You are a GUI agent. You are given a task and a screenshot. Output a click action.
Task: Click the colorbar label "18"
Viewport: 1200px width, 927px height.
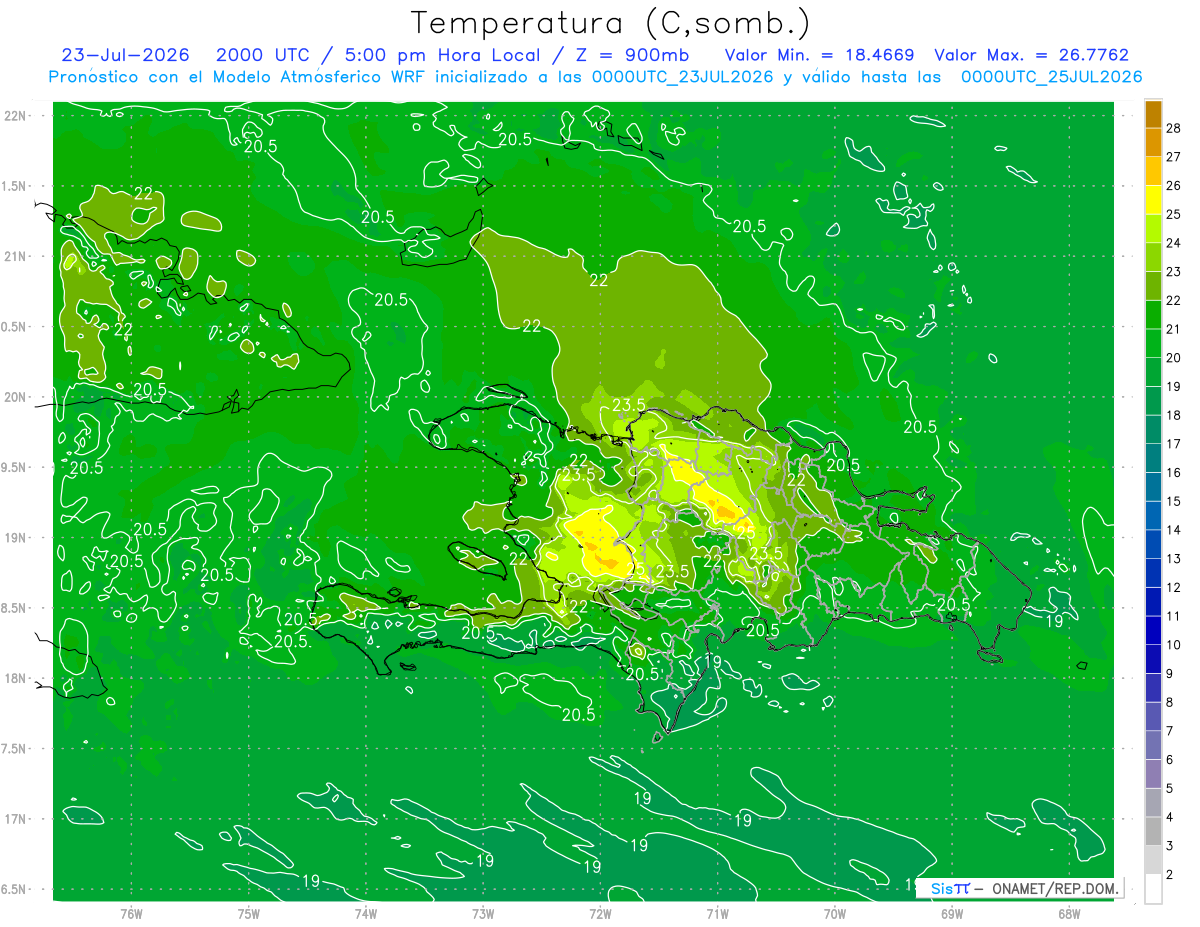click(1174, 415)
